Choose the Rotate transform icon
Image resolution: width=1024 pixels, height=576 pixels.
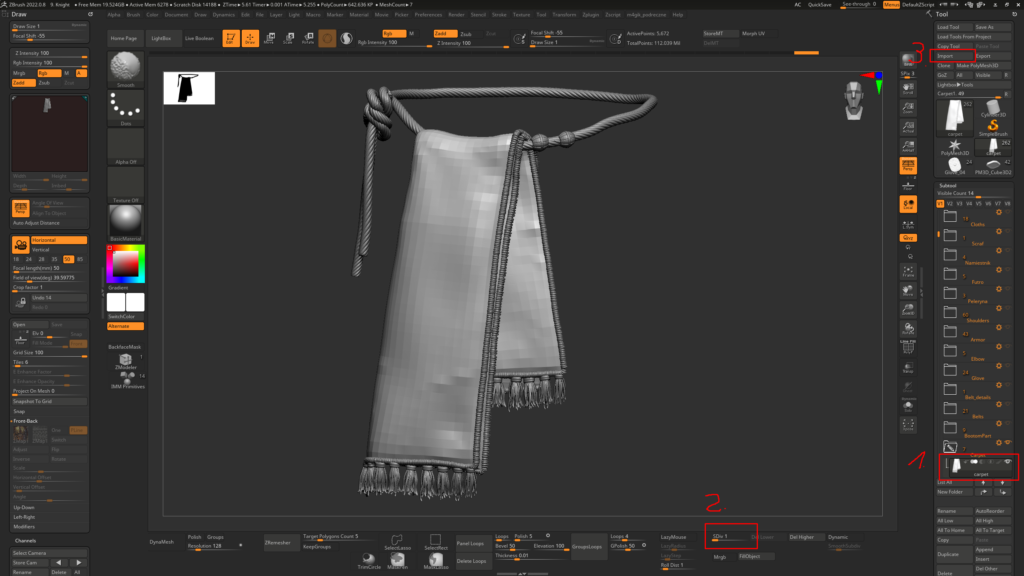click(x=308, y=39)
